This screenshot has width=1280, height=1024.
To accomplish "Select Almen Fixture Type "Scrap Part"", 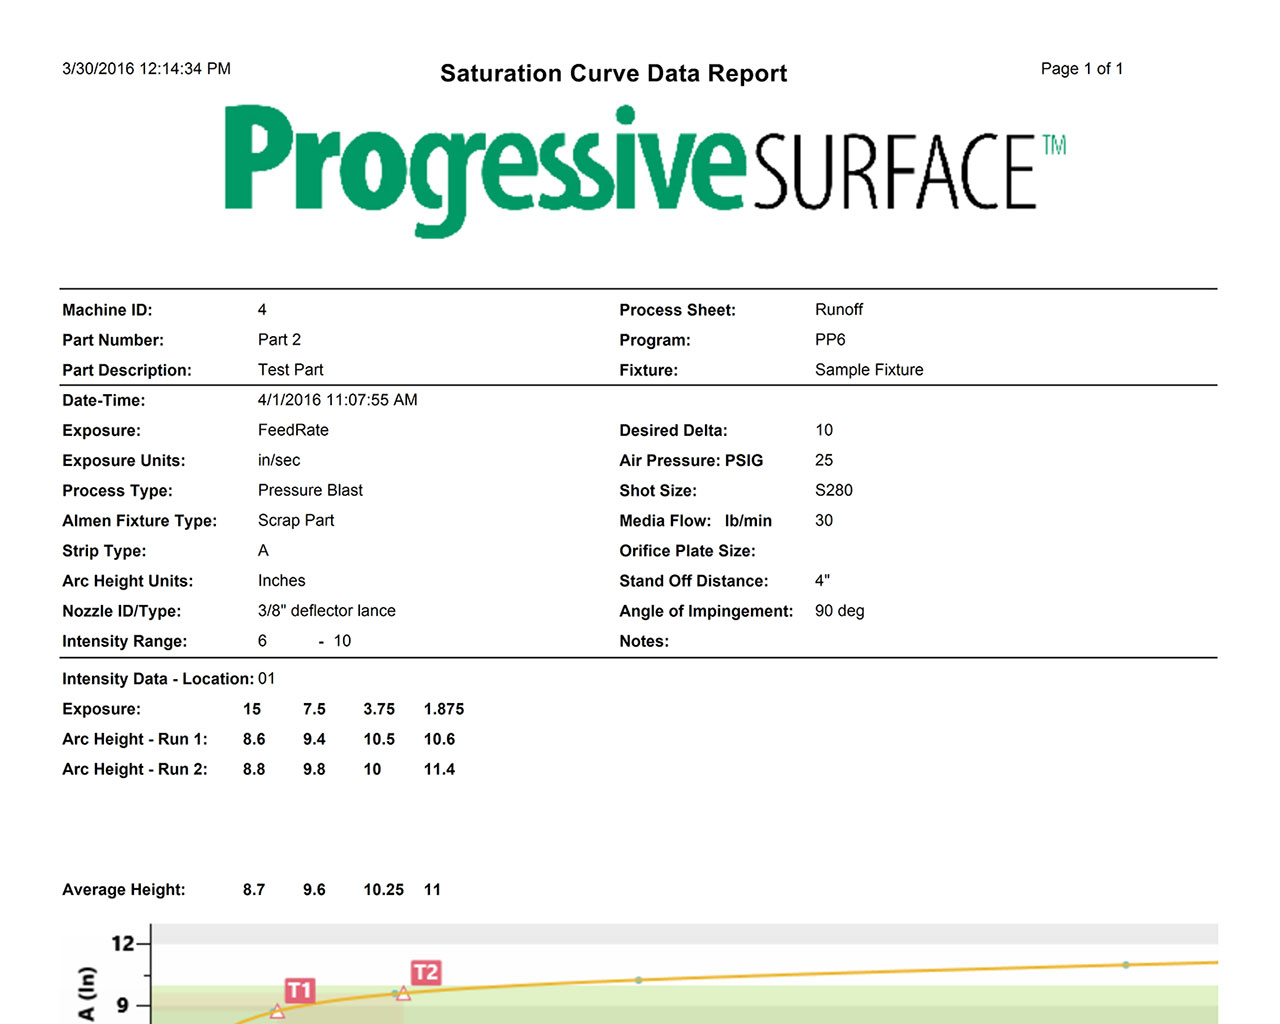I will pyautogui.click(x=296, y=520).
